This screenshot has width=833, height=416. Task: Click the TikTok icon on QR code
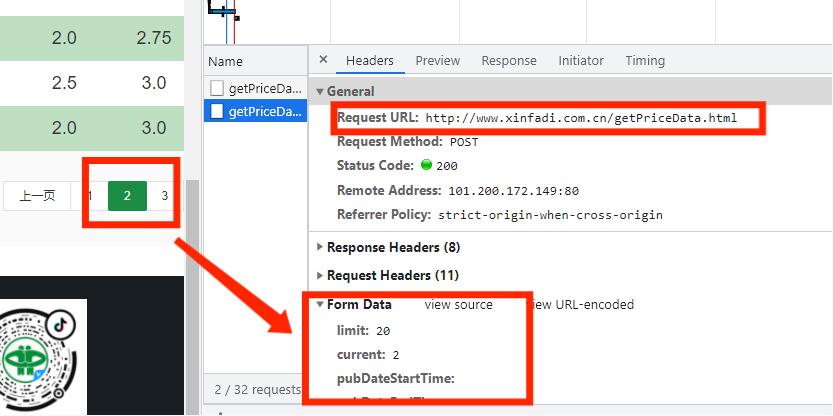60,325
